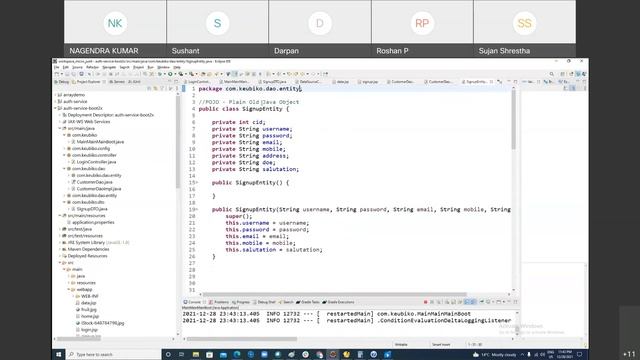The width and height of the screenshot is (640, 360).
Task: Switch to the Servers view tab
Action: (x=117, y=82)
